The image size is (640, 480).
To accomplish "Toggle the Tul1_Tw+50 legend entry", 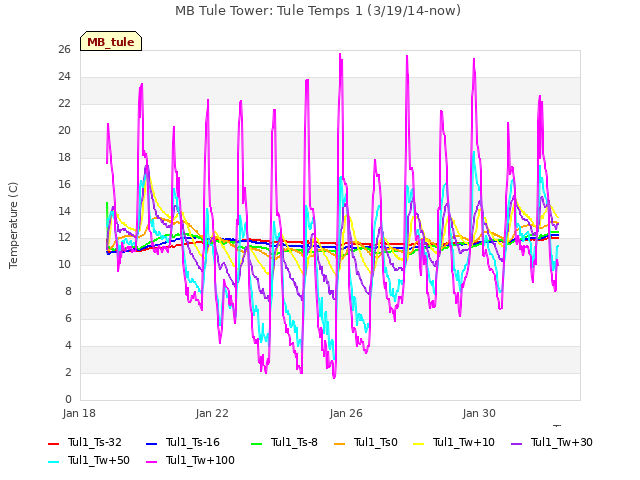I will point(89,460).
